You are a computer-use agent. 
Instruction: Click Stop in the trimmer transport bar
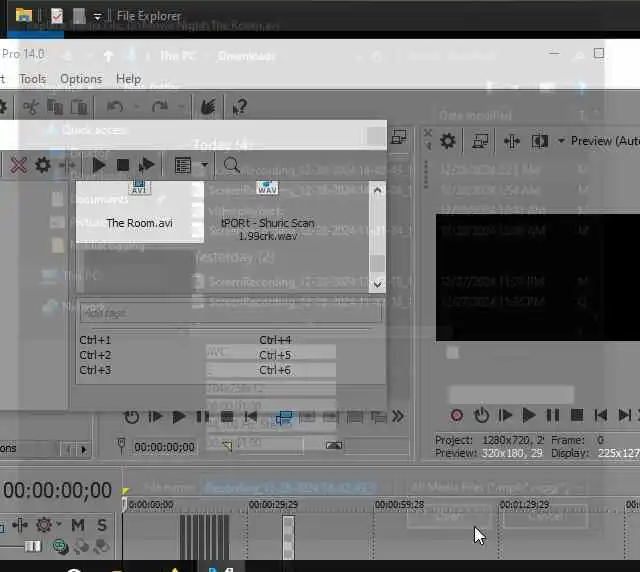click(x=227, y=417)
